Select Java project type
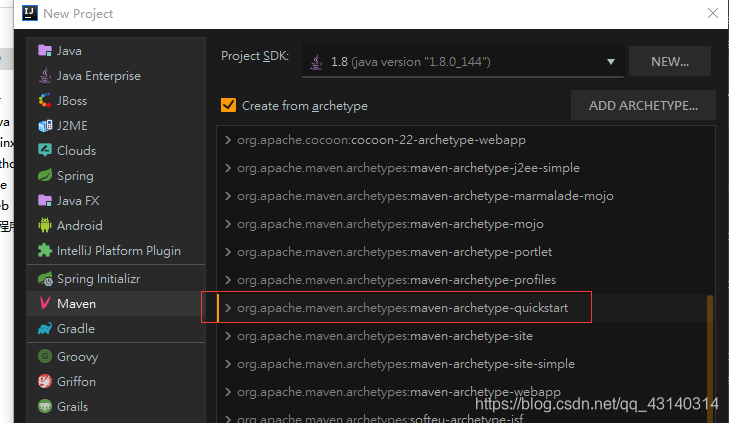The height and width of the screenshot is (423, 729). [x=116, y=51]
